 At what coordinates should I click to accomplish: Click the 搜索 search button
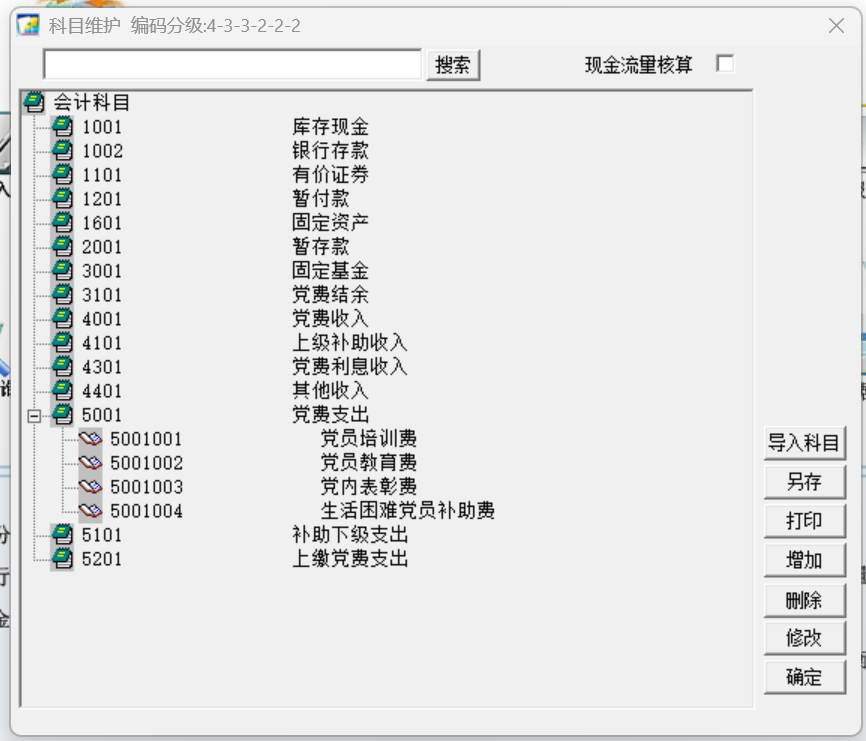(x=453, y=65)
